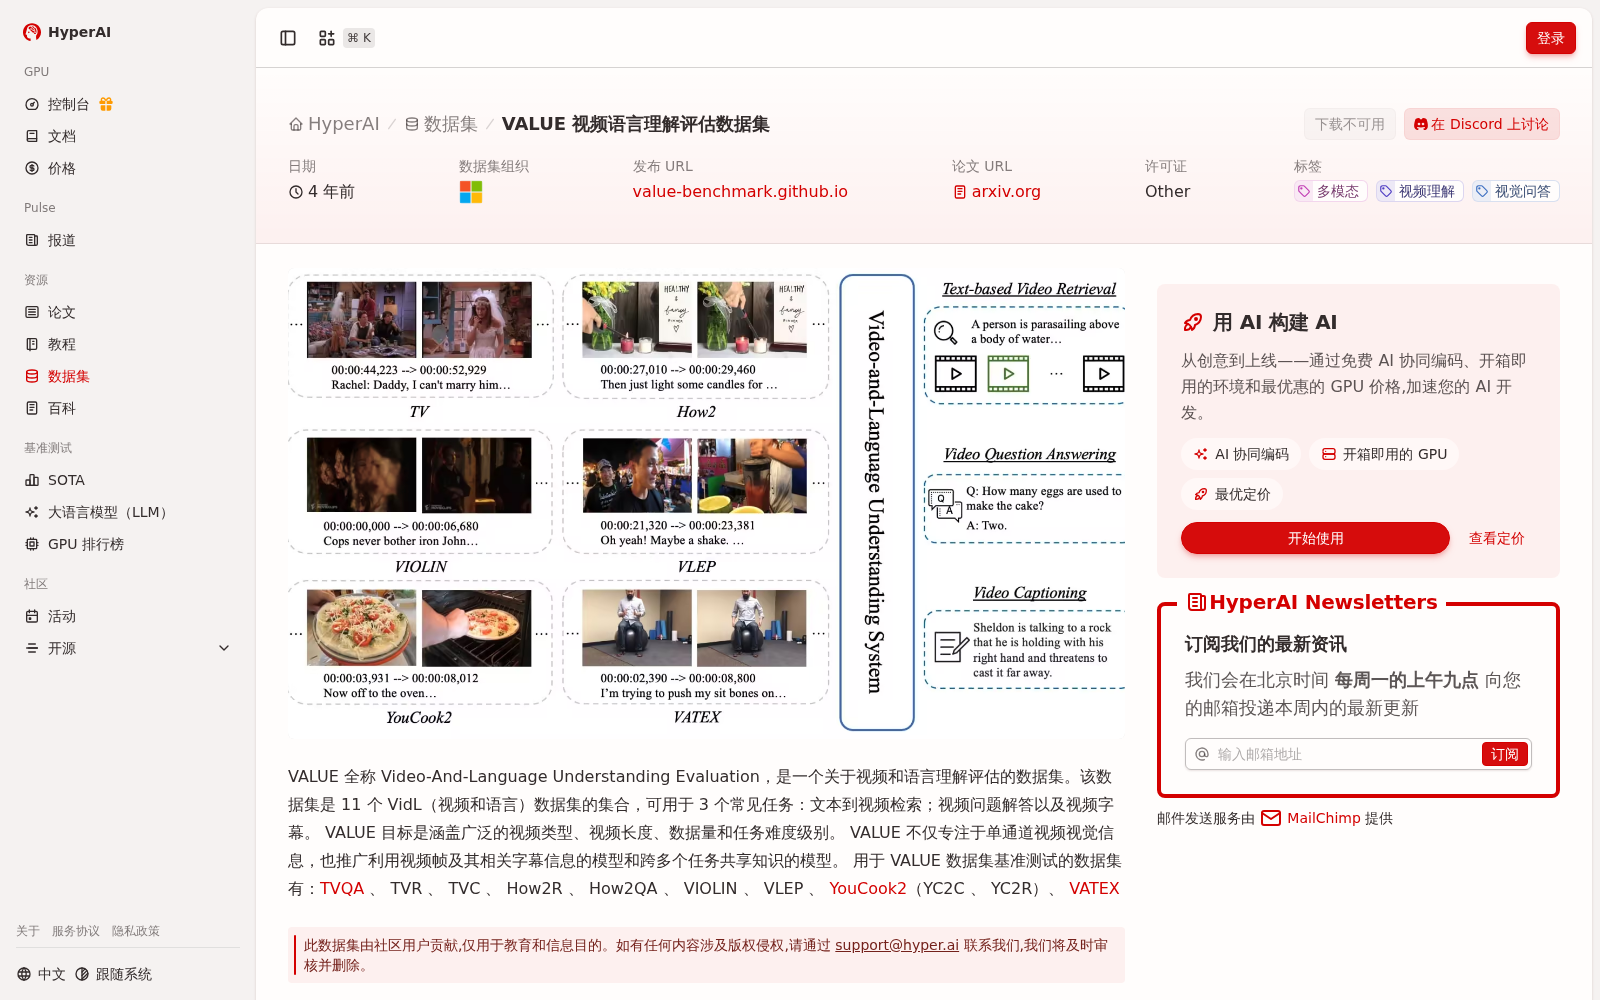Click the 视觉问答 tag

[1515, 191]
